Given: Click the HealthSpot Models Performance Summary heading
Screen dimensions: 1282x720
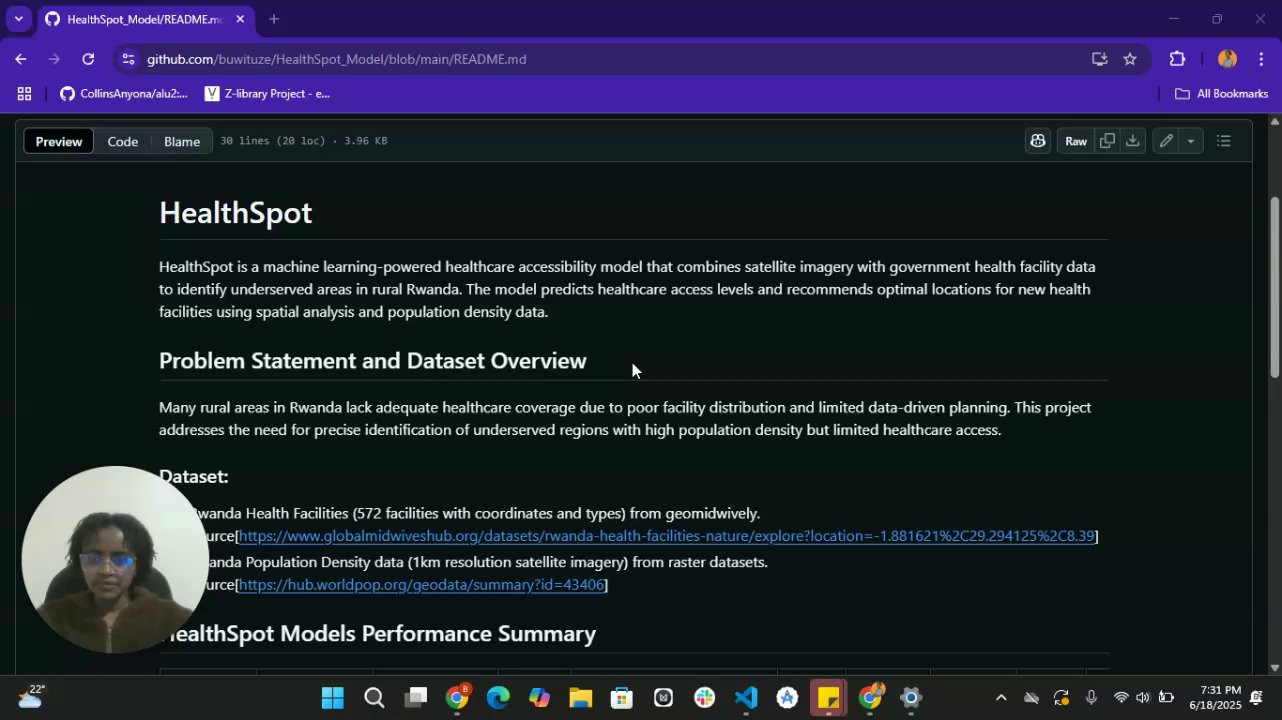Looking at the screenshot, I should pos(379,634).
